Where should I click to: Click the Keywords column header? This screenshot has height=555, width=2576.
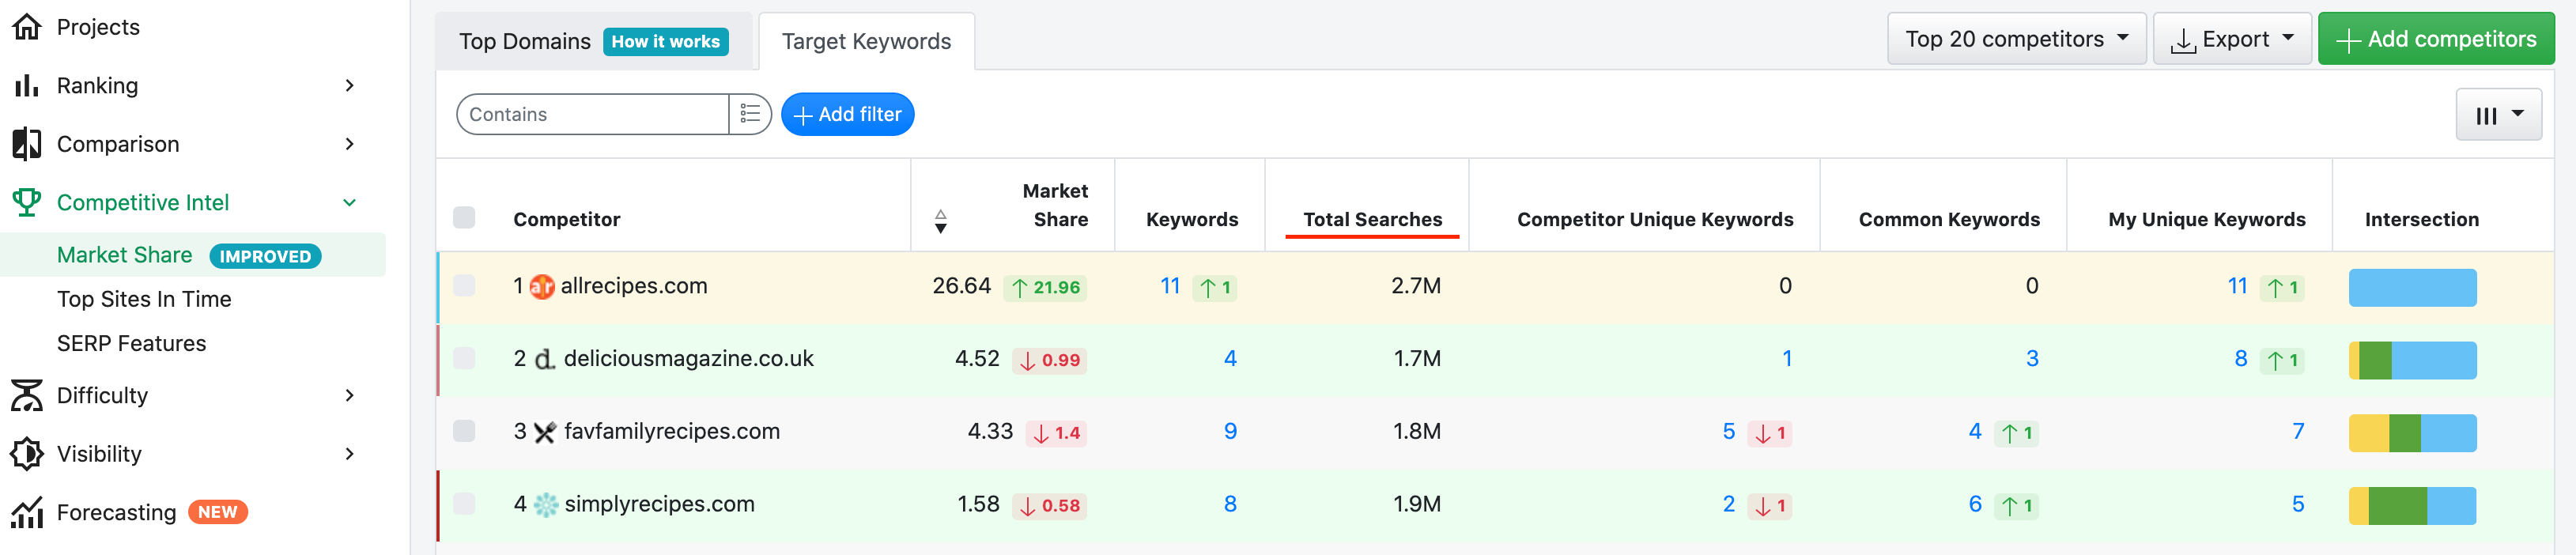tap(1192, 219)
